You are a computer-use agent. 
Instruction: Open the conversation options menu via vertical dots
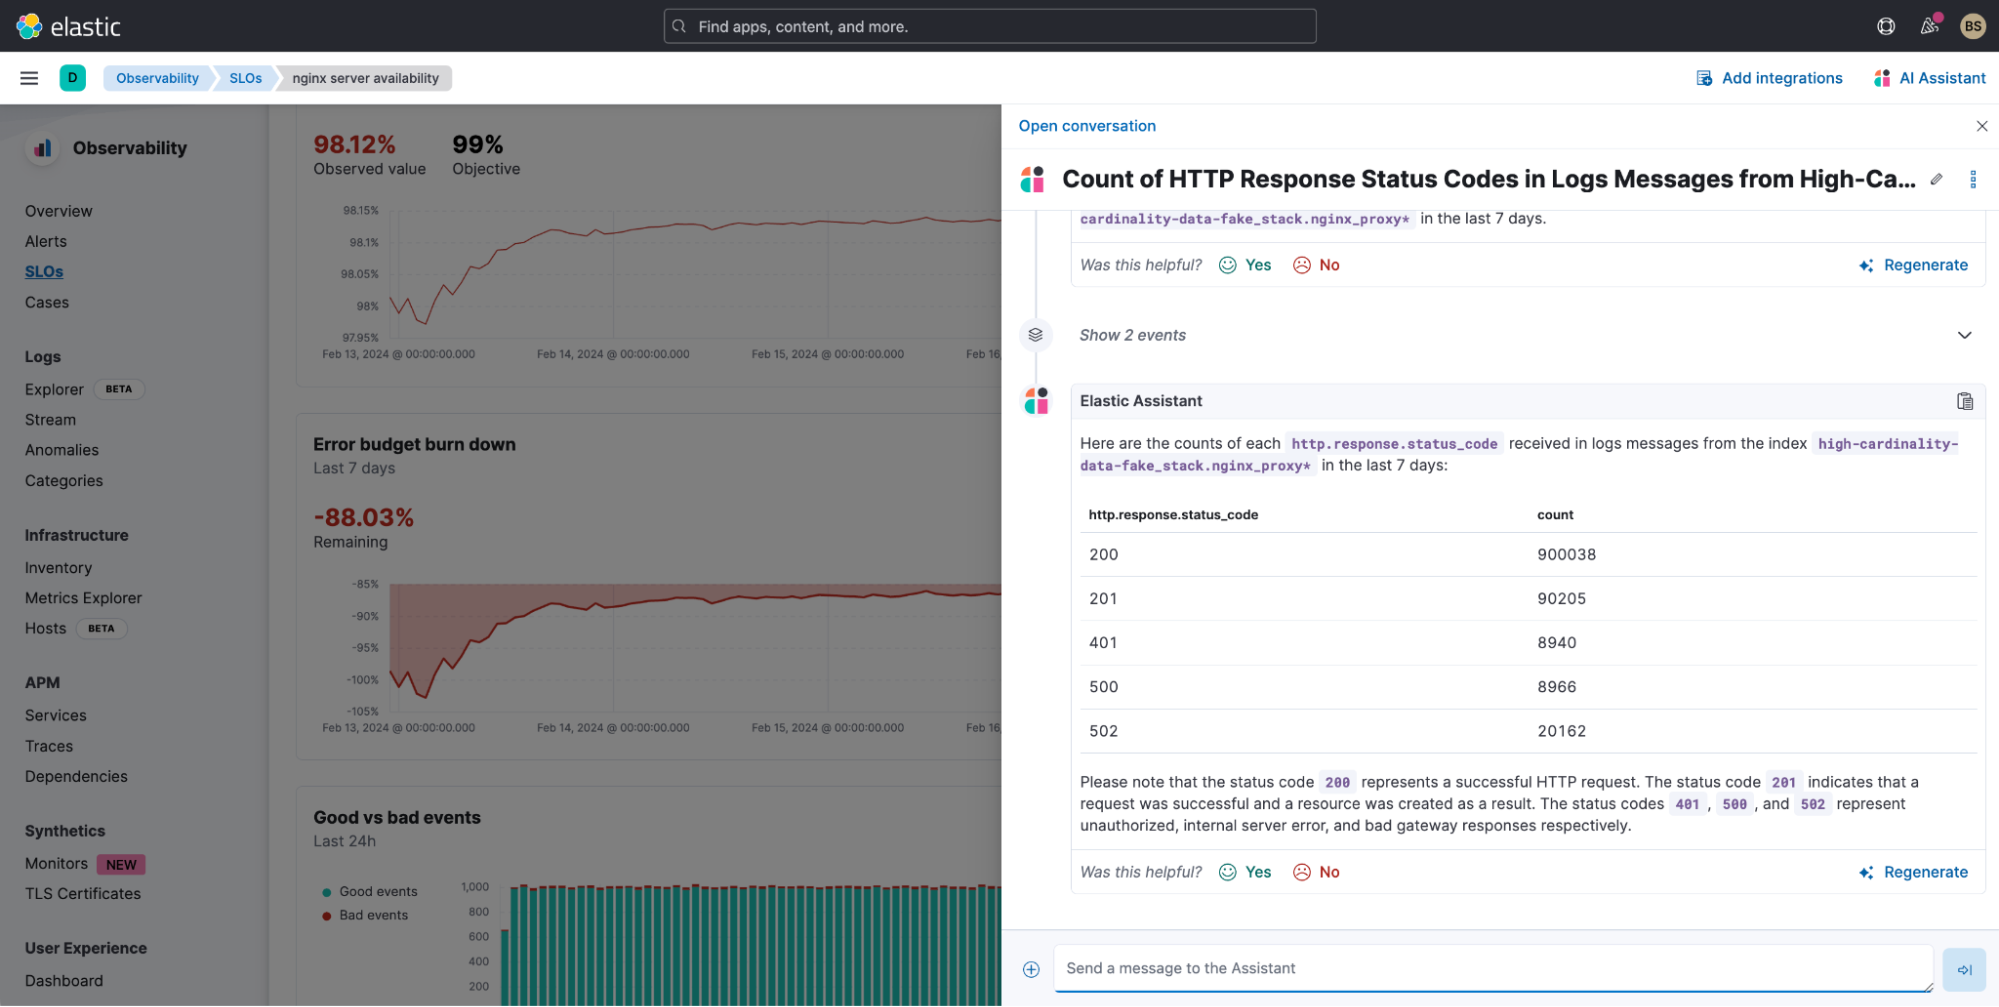pos(1974,179)
